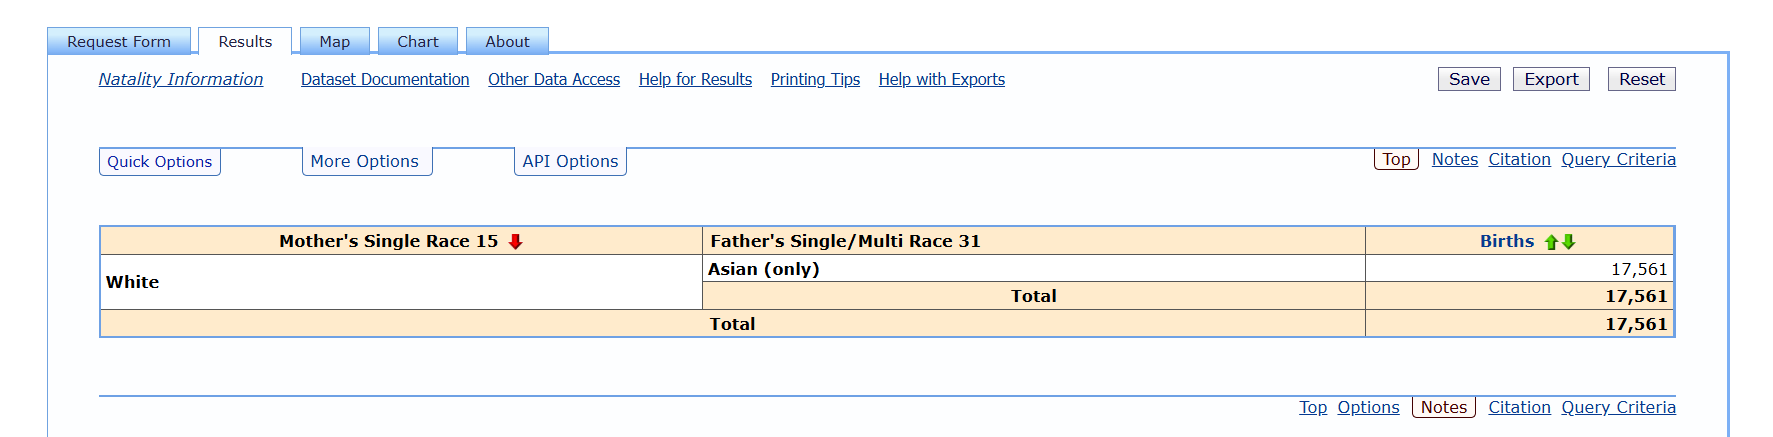Open the Printing Tips link

(815, 79)
